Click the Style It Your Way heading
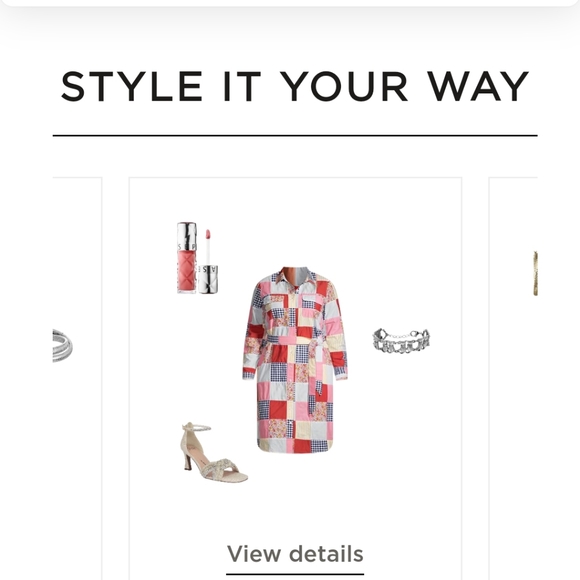Screen dimensions: 580x580 [x=295, y=86]
